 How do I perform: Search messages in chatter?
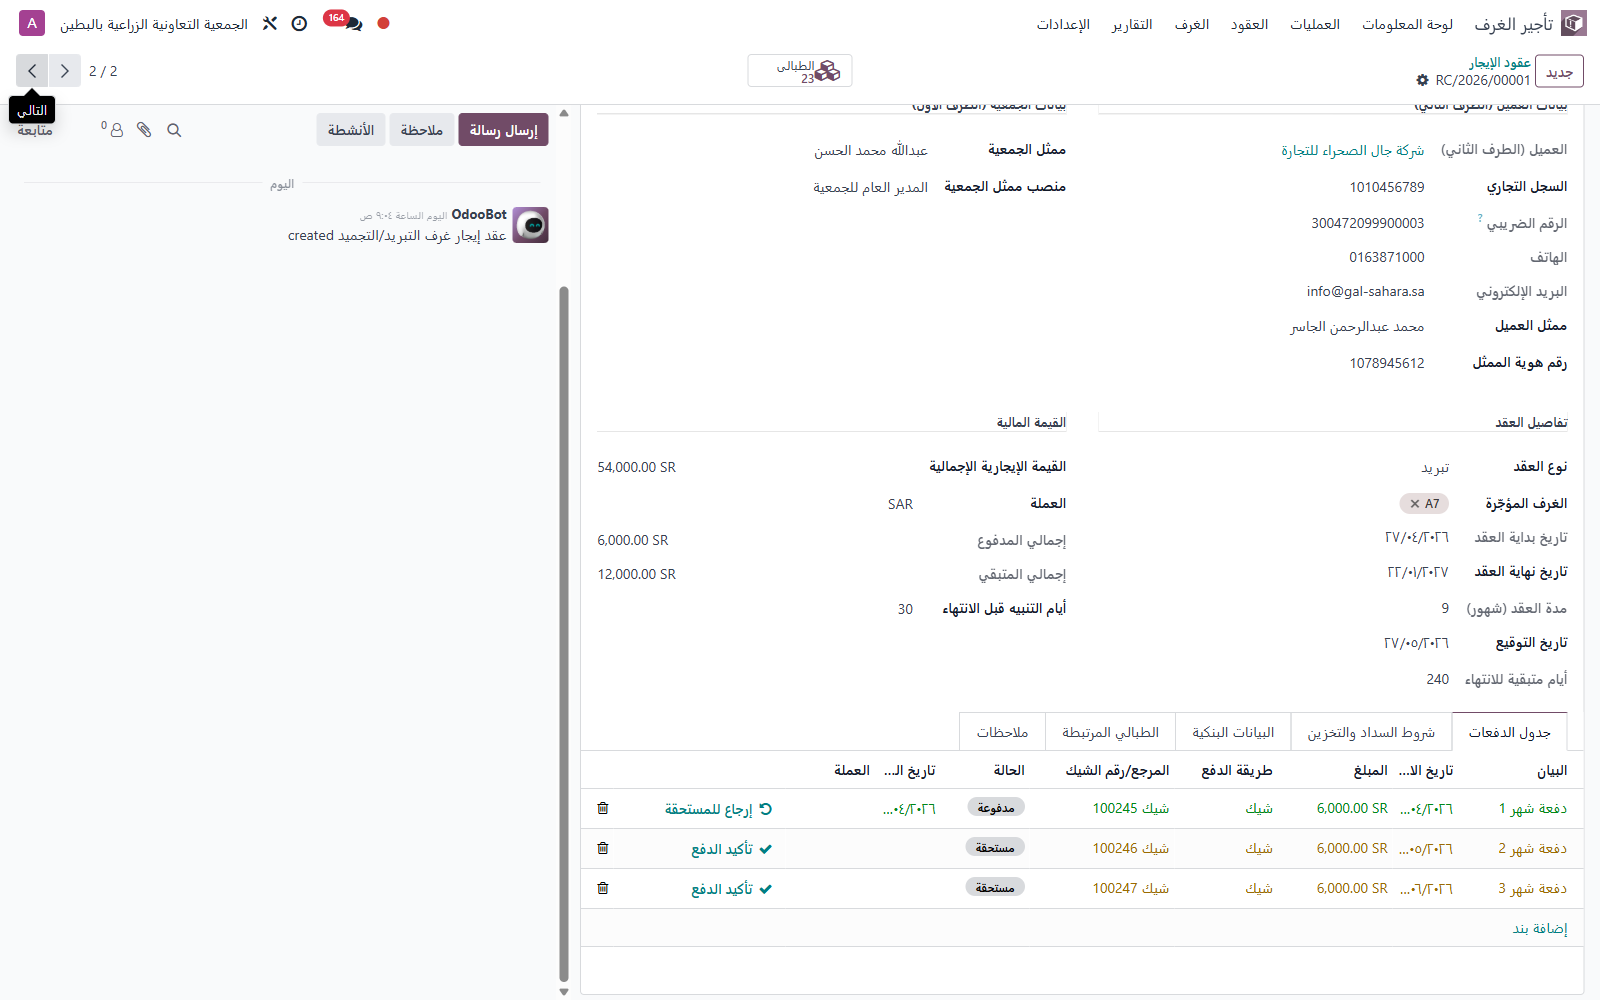(x=174, y=130)
